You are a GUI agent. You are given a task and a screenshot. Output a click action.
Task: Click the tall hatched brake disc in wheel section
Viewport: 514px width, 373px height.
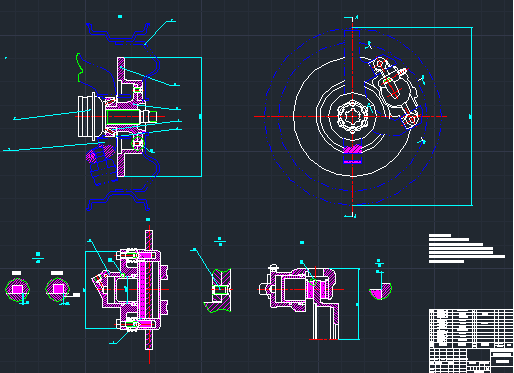click(x=121, y=117)
